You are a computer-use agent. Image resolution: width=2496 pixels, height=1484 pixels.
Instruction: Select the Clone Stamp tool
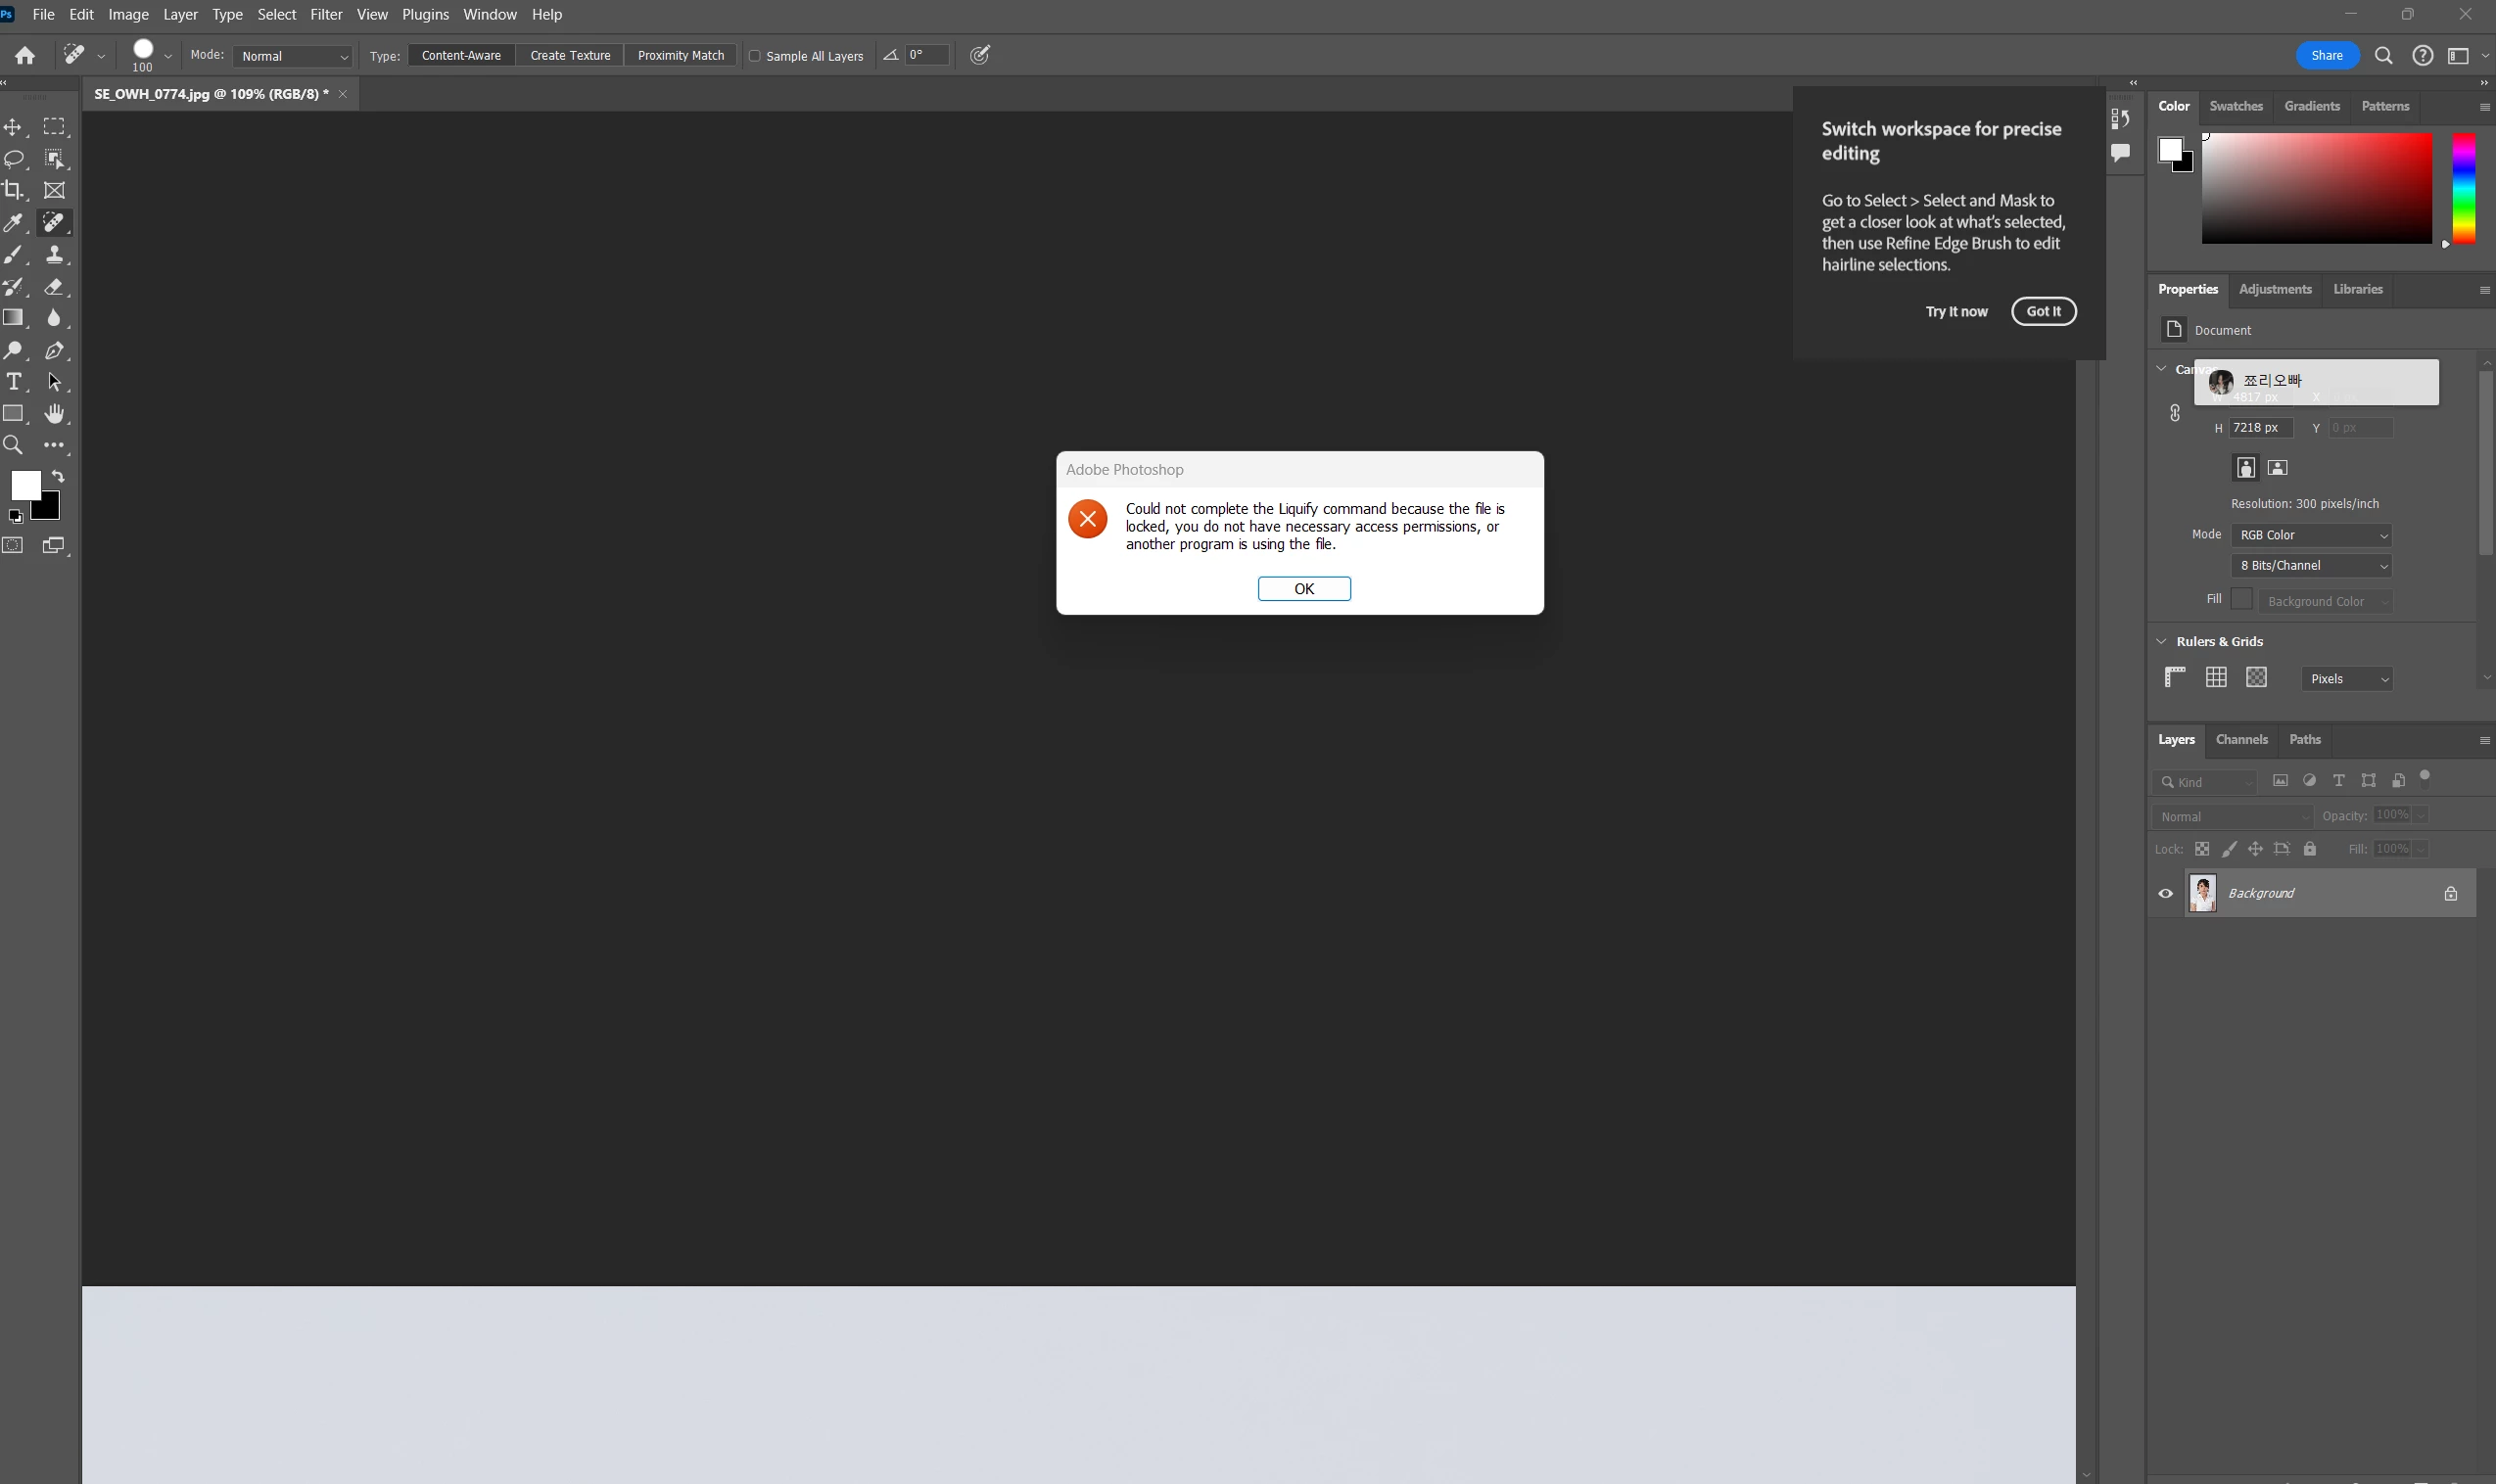pos(54,254)
